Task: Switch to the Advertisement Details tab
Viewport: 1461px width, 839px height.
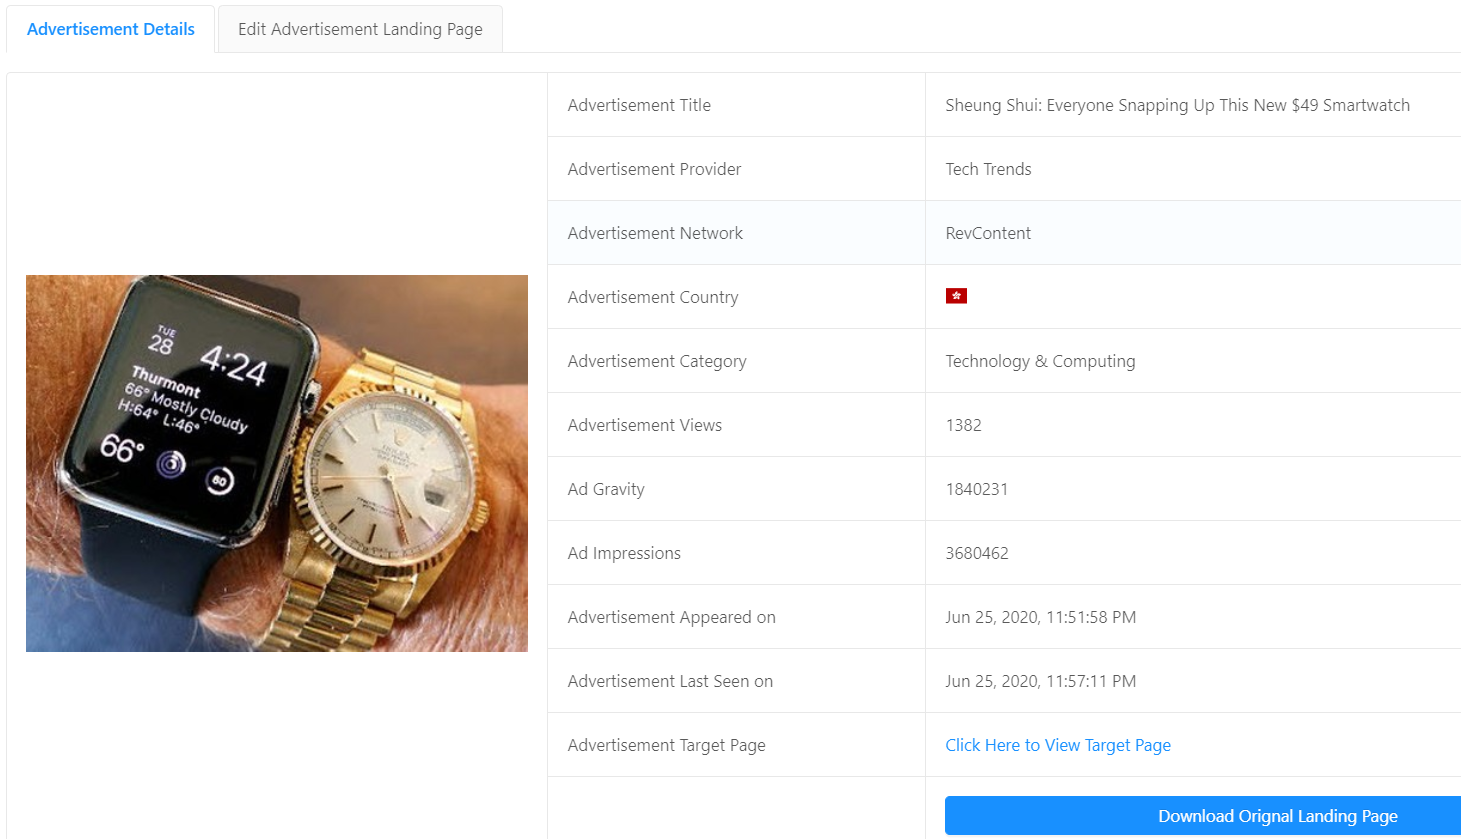Action: [111, 29]
